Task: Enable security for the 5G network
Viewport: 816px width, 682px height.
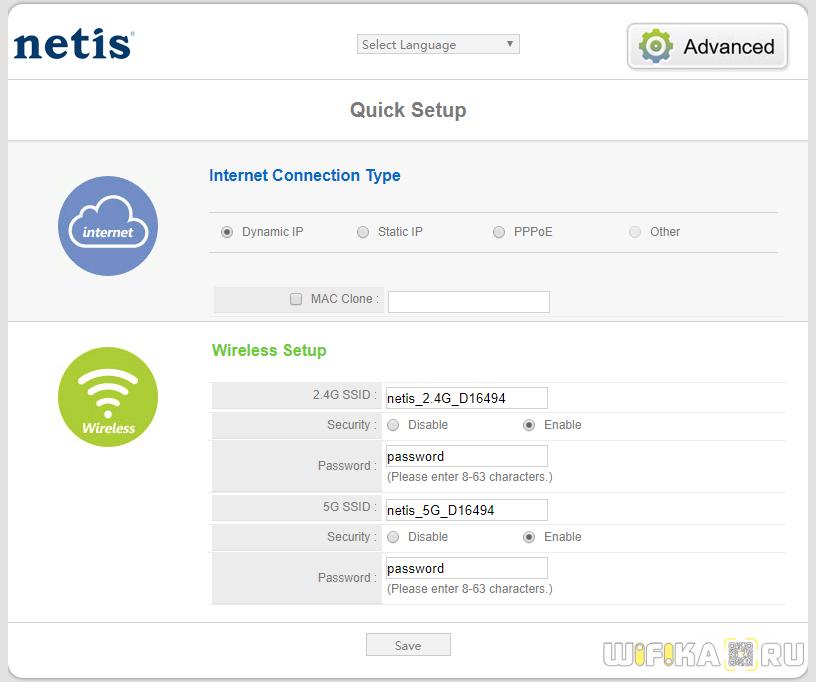Action: [x=529, y=537]
